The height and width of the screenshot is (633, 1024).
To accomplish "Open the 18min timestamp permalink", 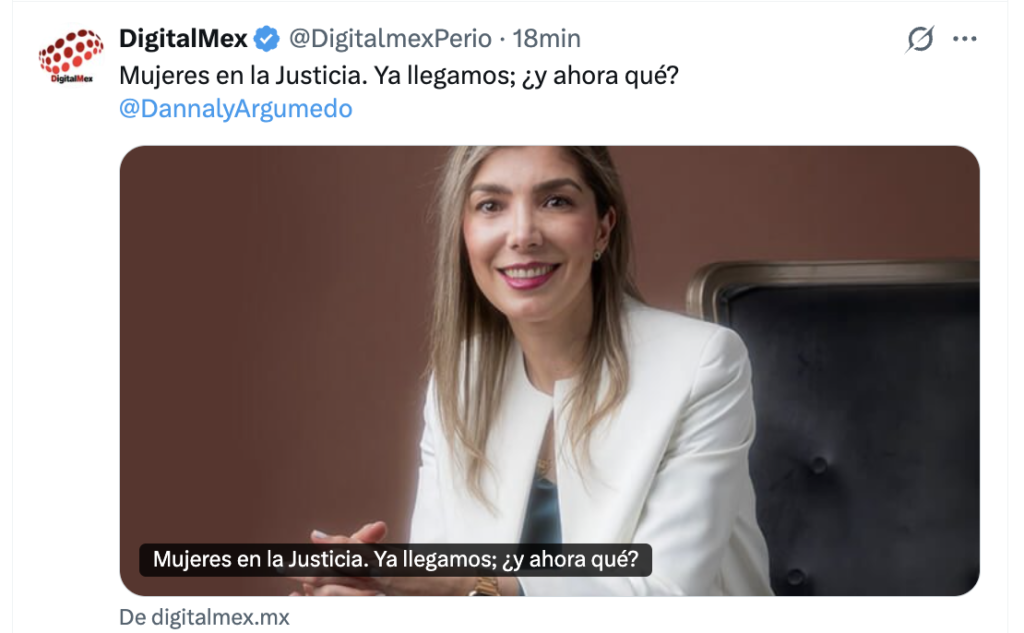I will pyautogui.click(x=546, y=39).
